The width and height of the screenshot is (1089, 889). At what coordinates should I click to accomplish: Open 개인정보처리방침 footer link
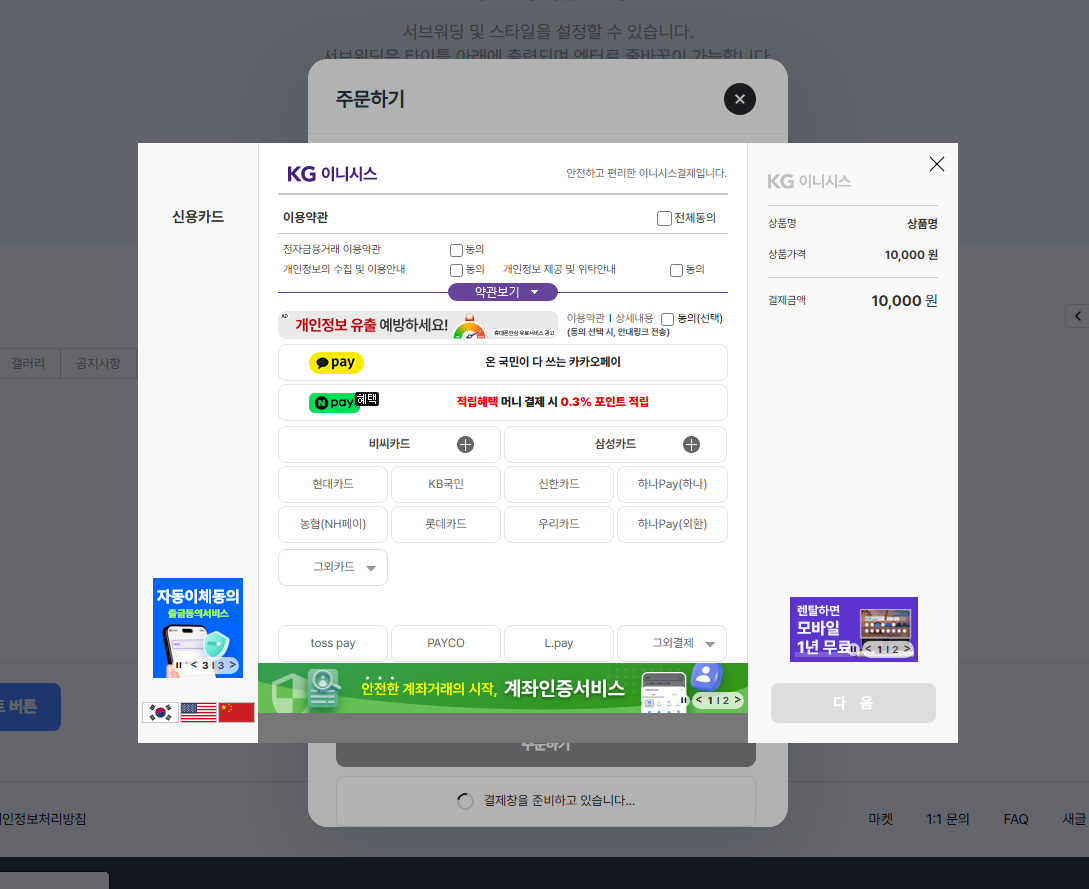coord(42,820)
